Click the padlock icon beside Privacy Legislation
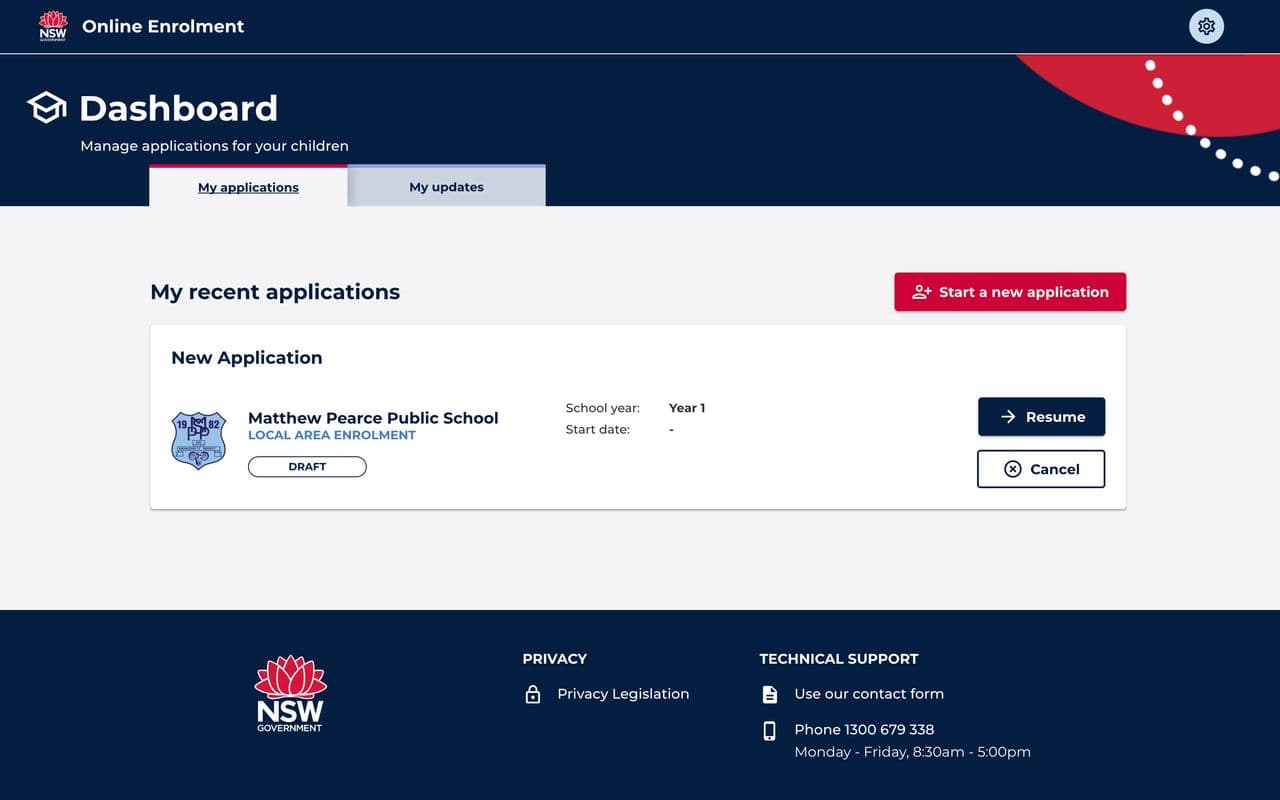 click(x=533, y=694)
